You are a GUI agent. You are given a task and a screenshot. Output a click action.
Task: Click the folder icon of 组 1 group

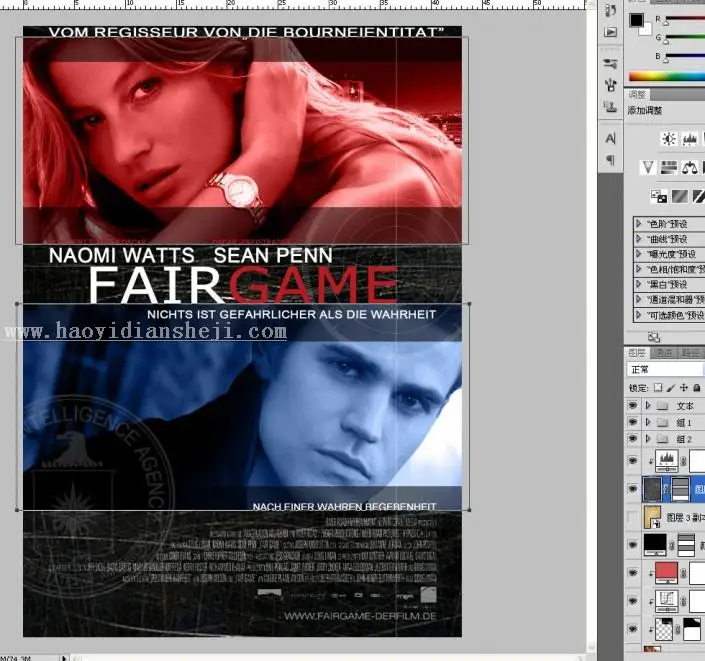662,423
